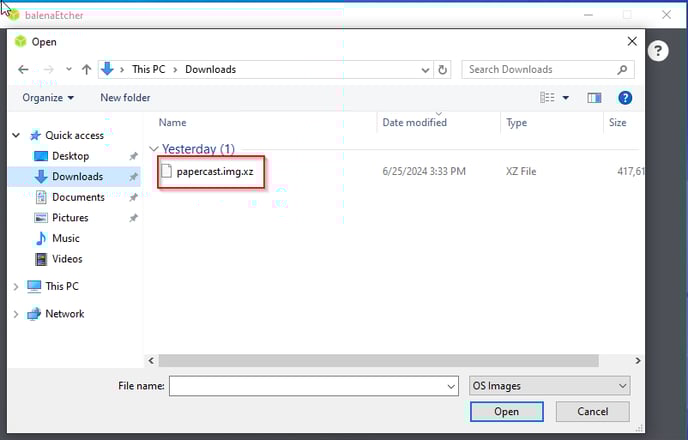Click the search magnifier icon
The height and width of the screenshot is (440, 688).
tap(622, 69)
